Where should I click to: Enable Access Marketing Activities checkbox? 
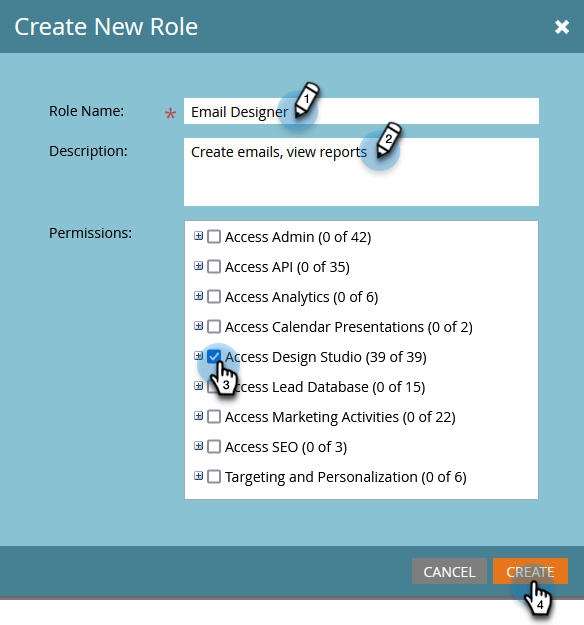tap(214, 417)
